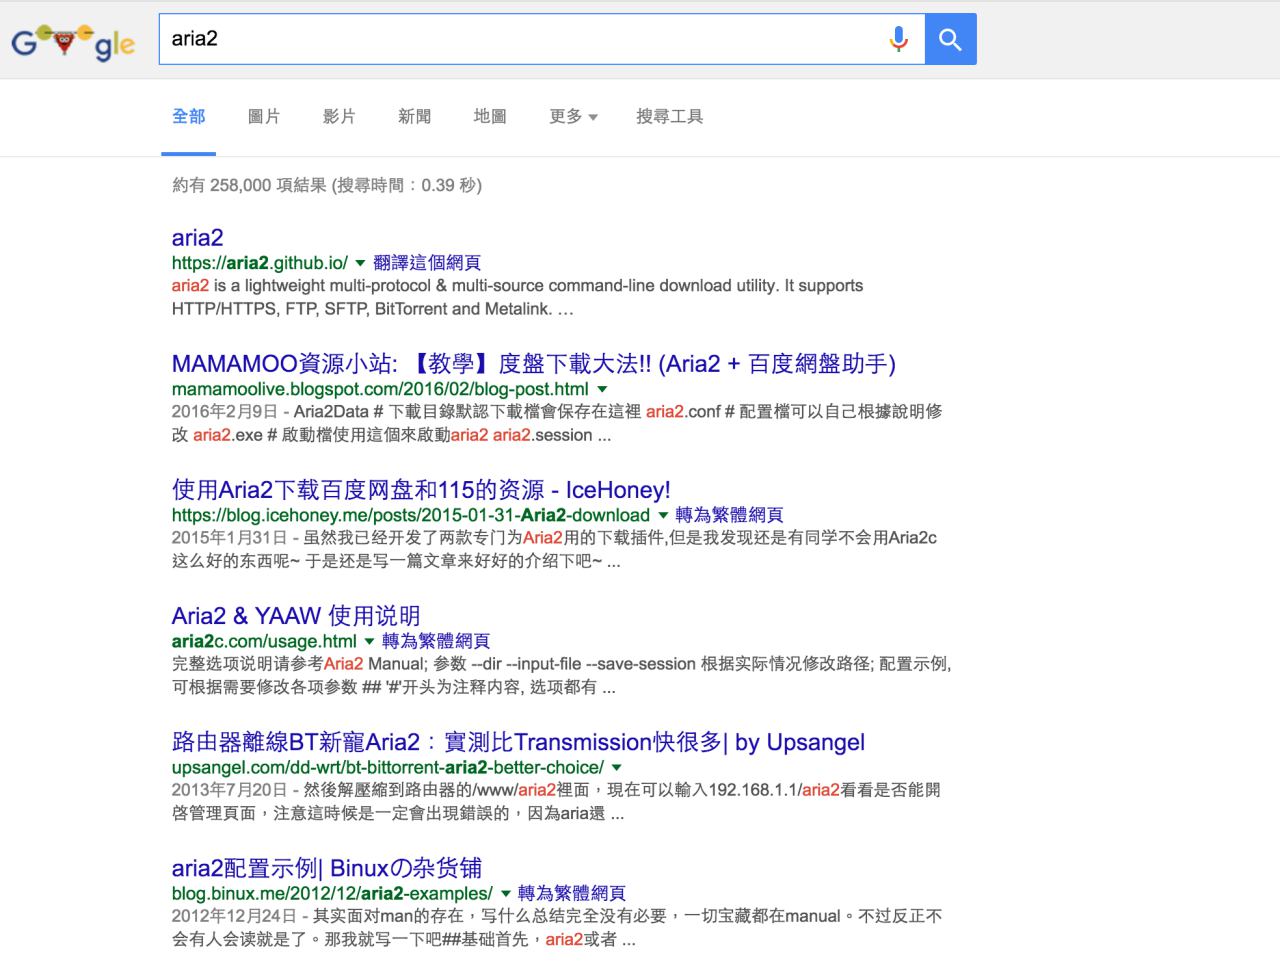The width and height of the screenshot is (1280, 966).
Task: Expand arrow beside aria2c.com/usage.html URL
Action: (369, 641)
